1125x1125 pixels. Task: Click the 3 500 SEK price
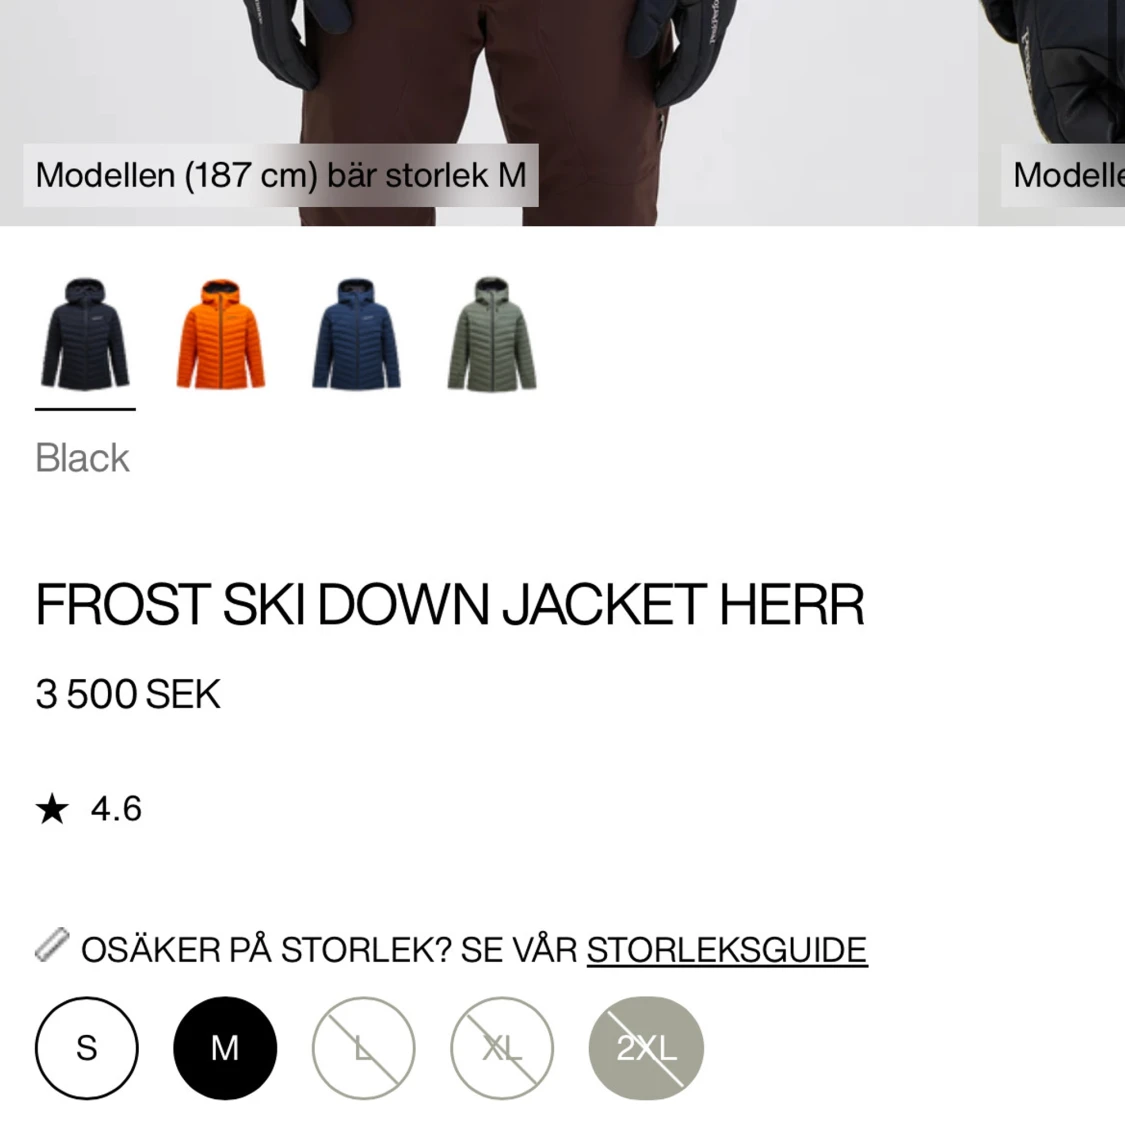(x=128, y=694)
